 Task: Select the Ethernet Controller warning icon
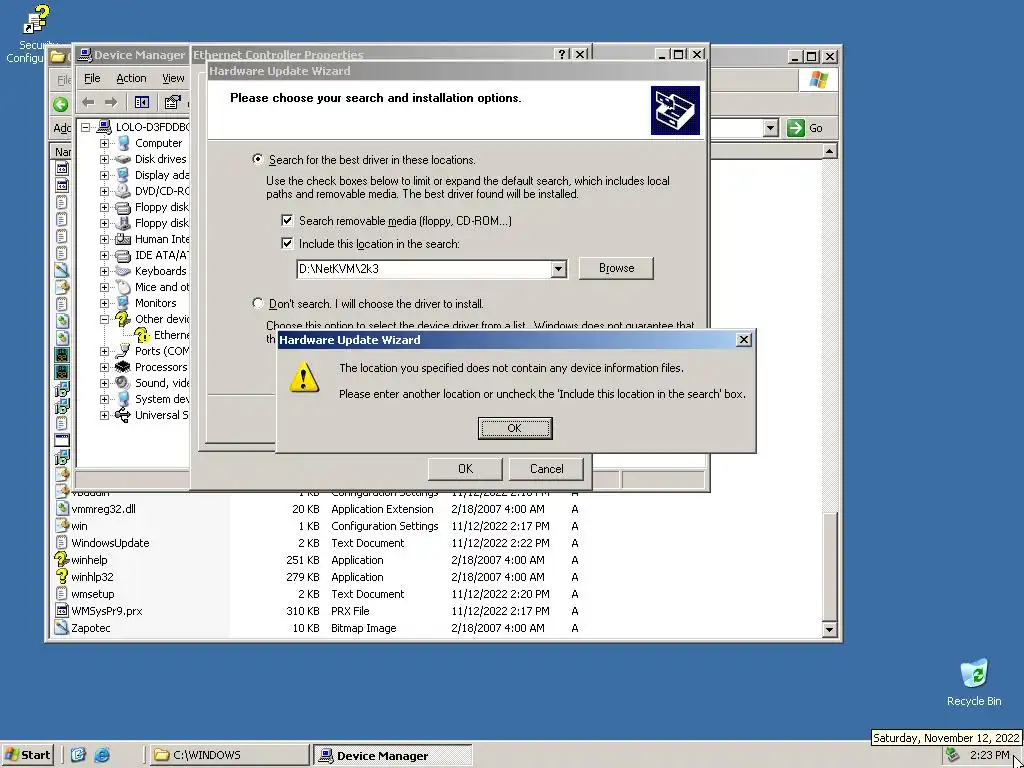coord(142,335)
